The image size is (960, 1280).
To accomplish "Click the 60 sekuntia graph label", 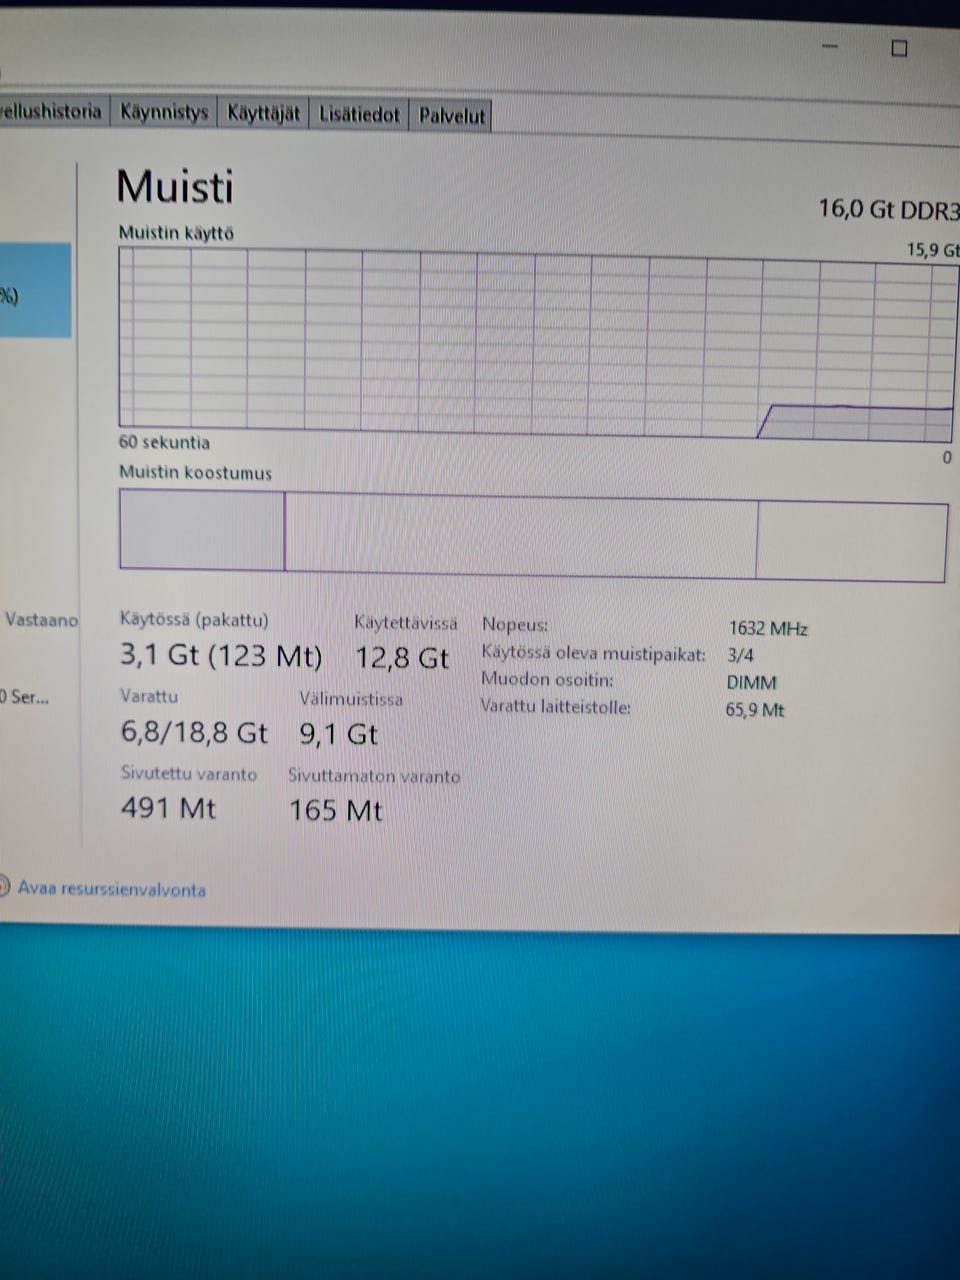I will [164, 442].
